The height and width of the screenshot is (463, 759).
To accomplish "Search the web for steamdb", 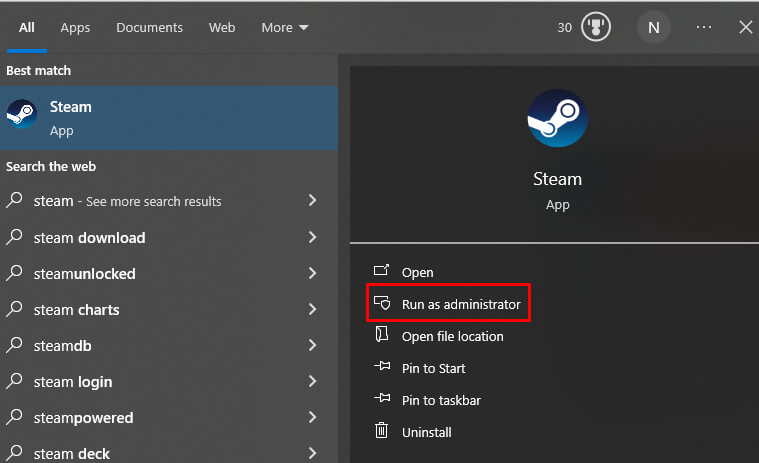I will [x=64, y=346].
